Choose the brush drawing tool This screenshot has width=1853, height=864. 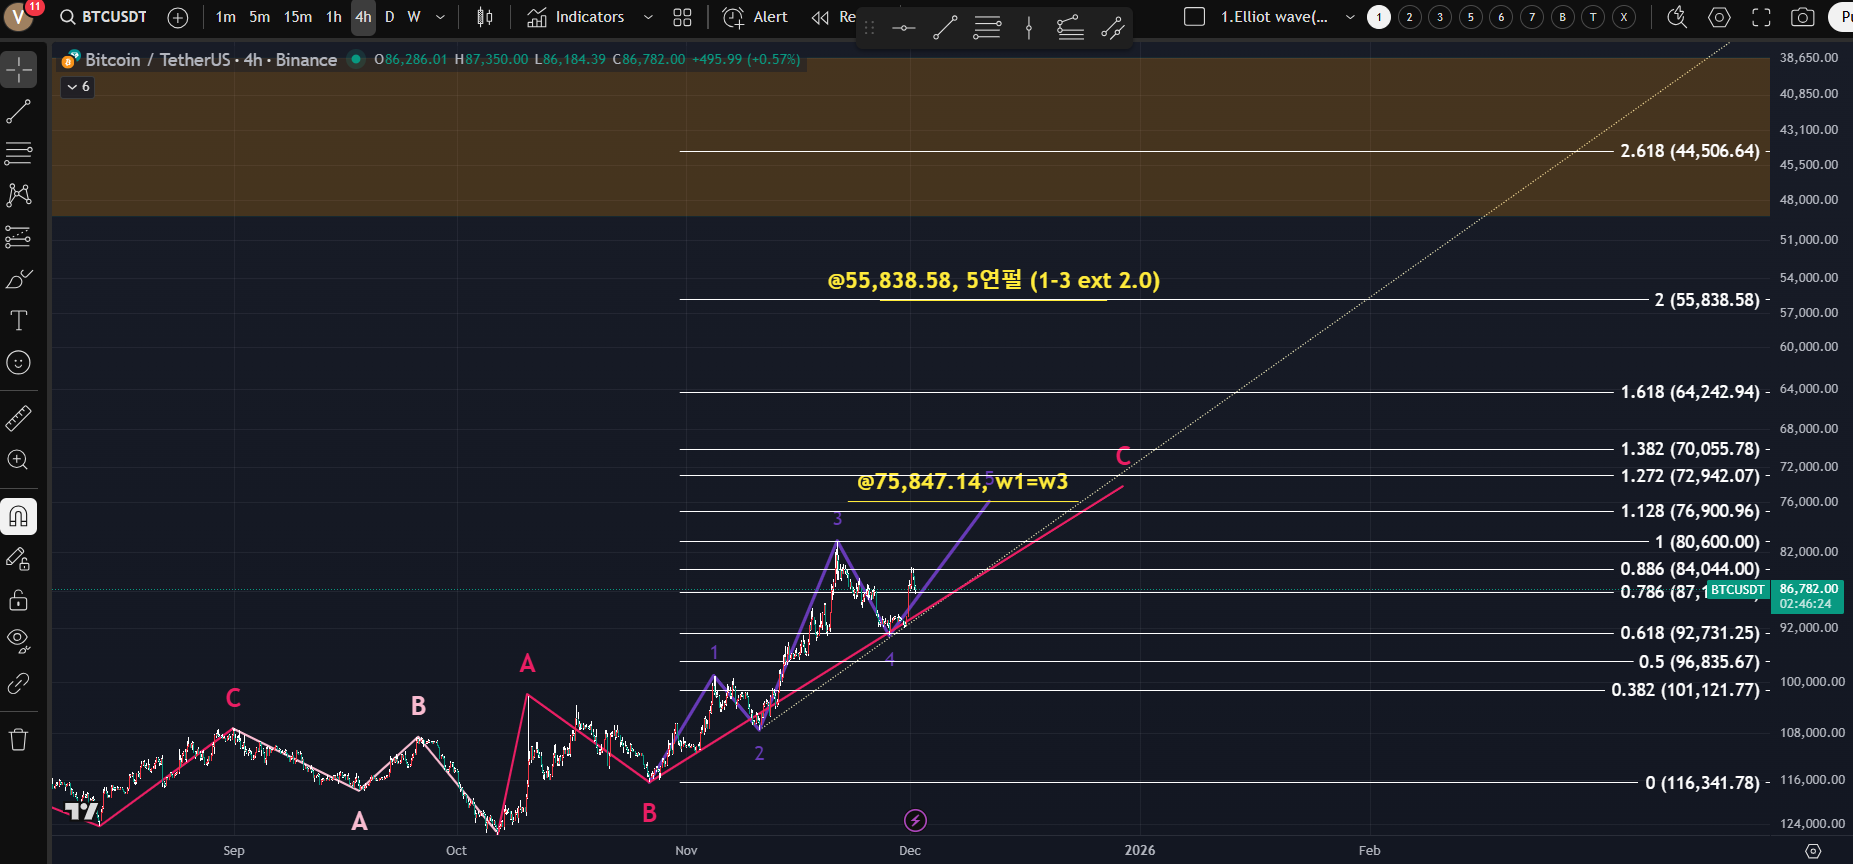19,279
